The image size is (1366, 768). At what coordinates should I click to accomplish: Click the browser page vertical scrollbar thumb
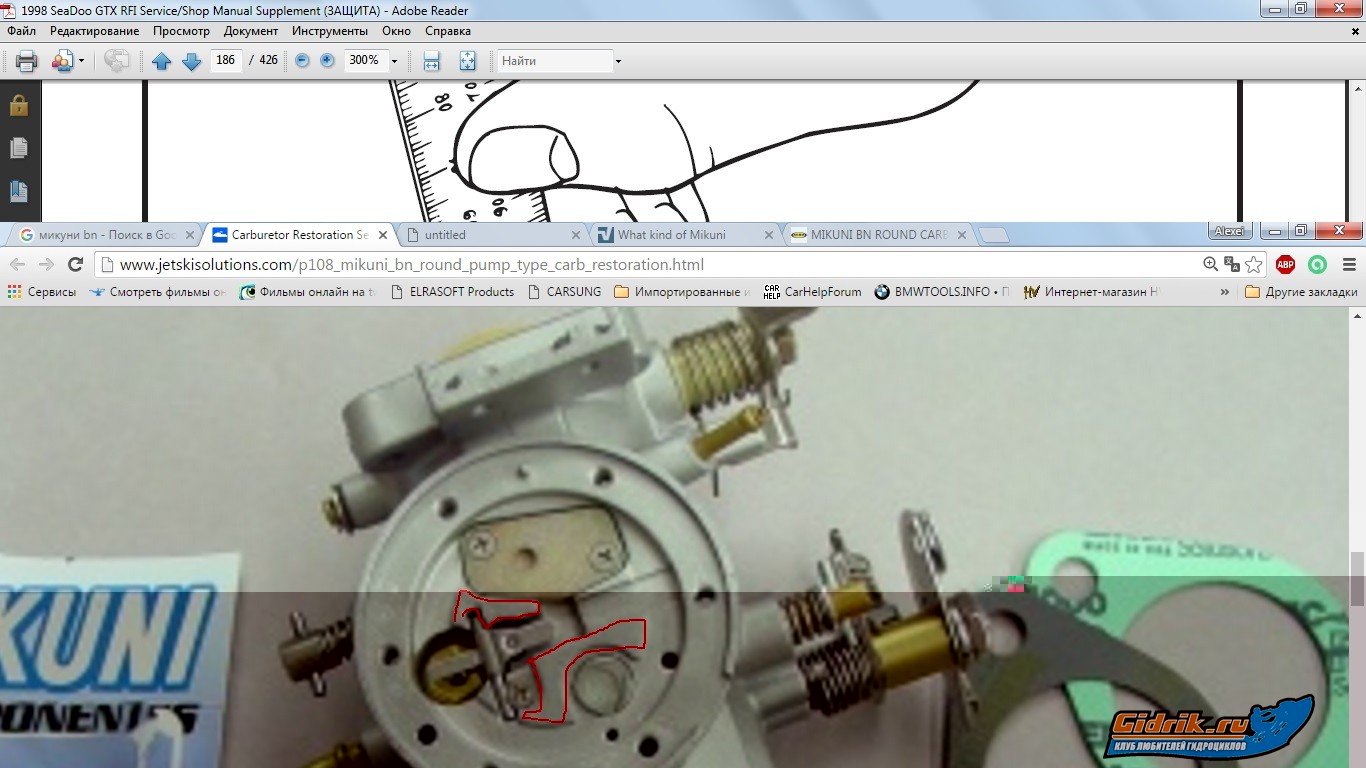[1356, 579]
